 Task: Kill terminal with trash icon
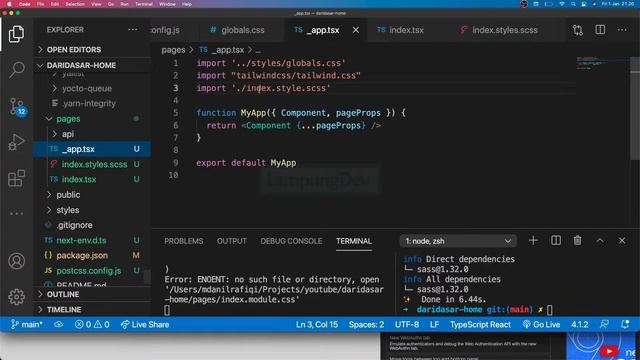pos(578,241)
